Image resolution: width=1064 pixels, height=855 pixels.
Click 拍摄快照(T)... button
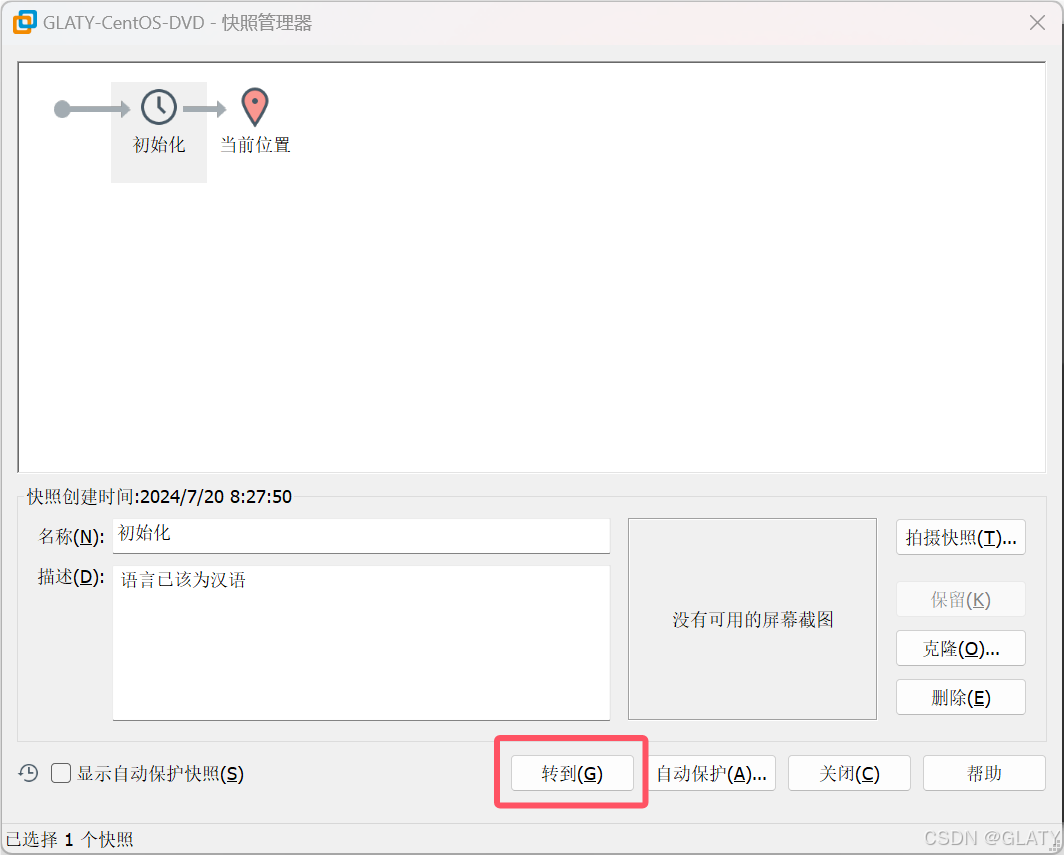(960, 537)
